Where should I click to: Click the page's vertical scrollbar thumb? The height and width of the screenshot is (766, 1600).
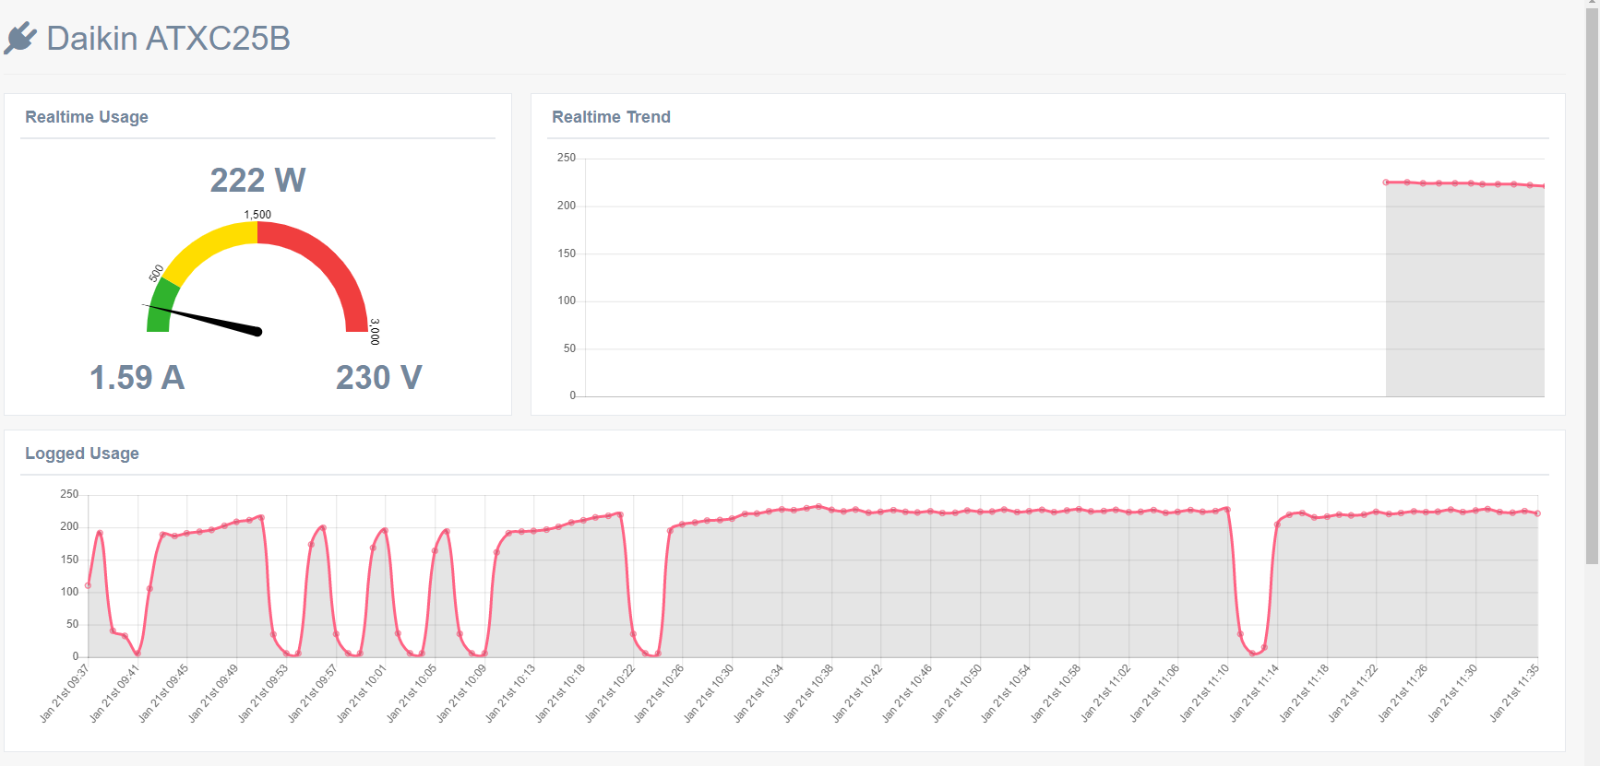coord(1592,285)
